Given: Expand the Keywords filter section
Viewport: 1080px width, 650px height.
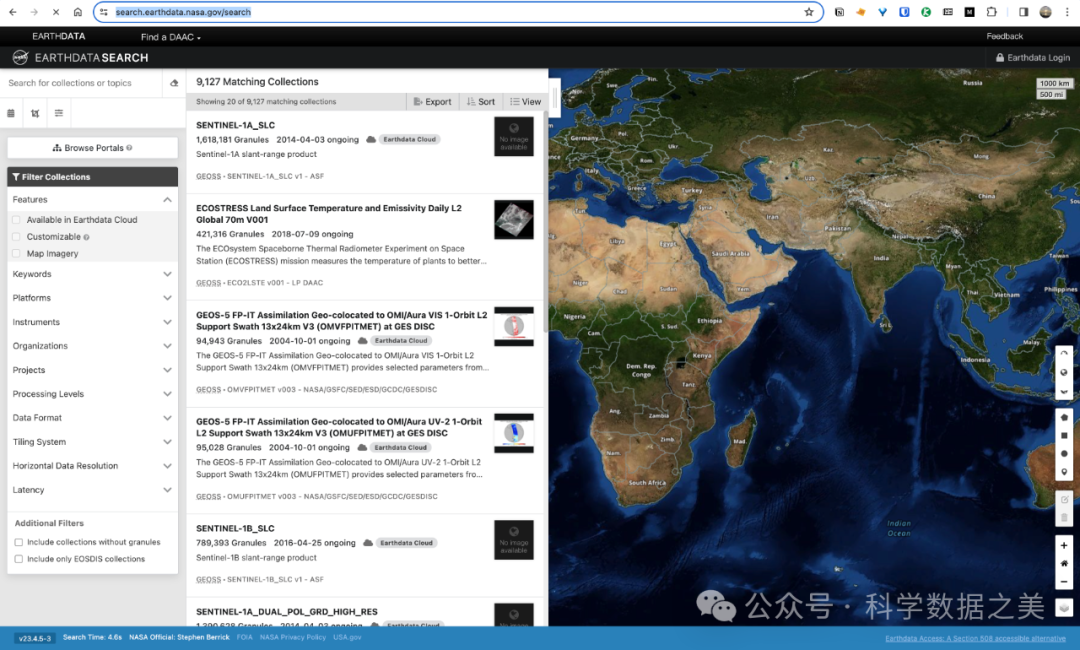Looking at the screenshot, I should pos(92,274).
